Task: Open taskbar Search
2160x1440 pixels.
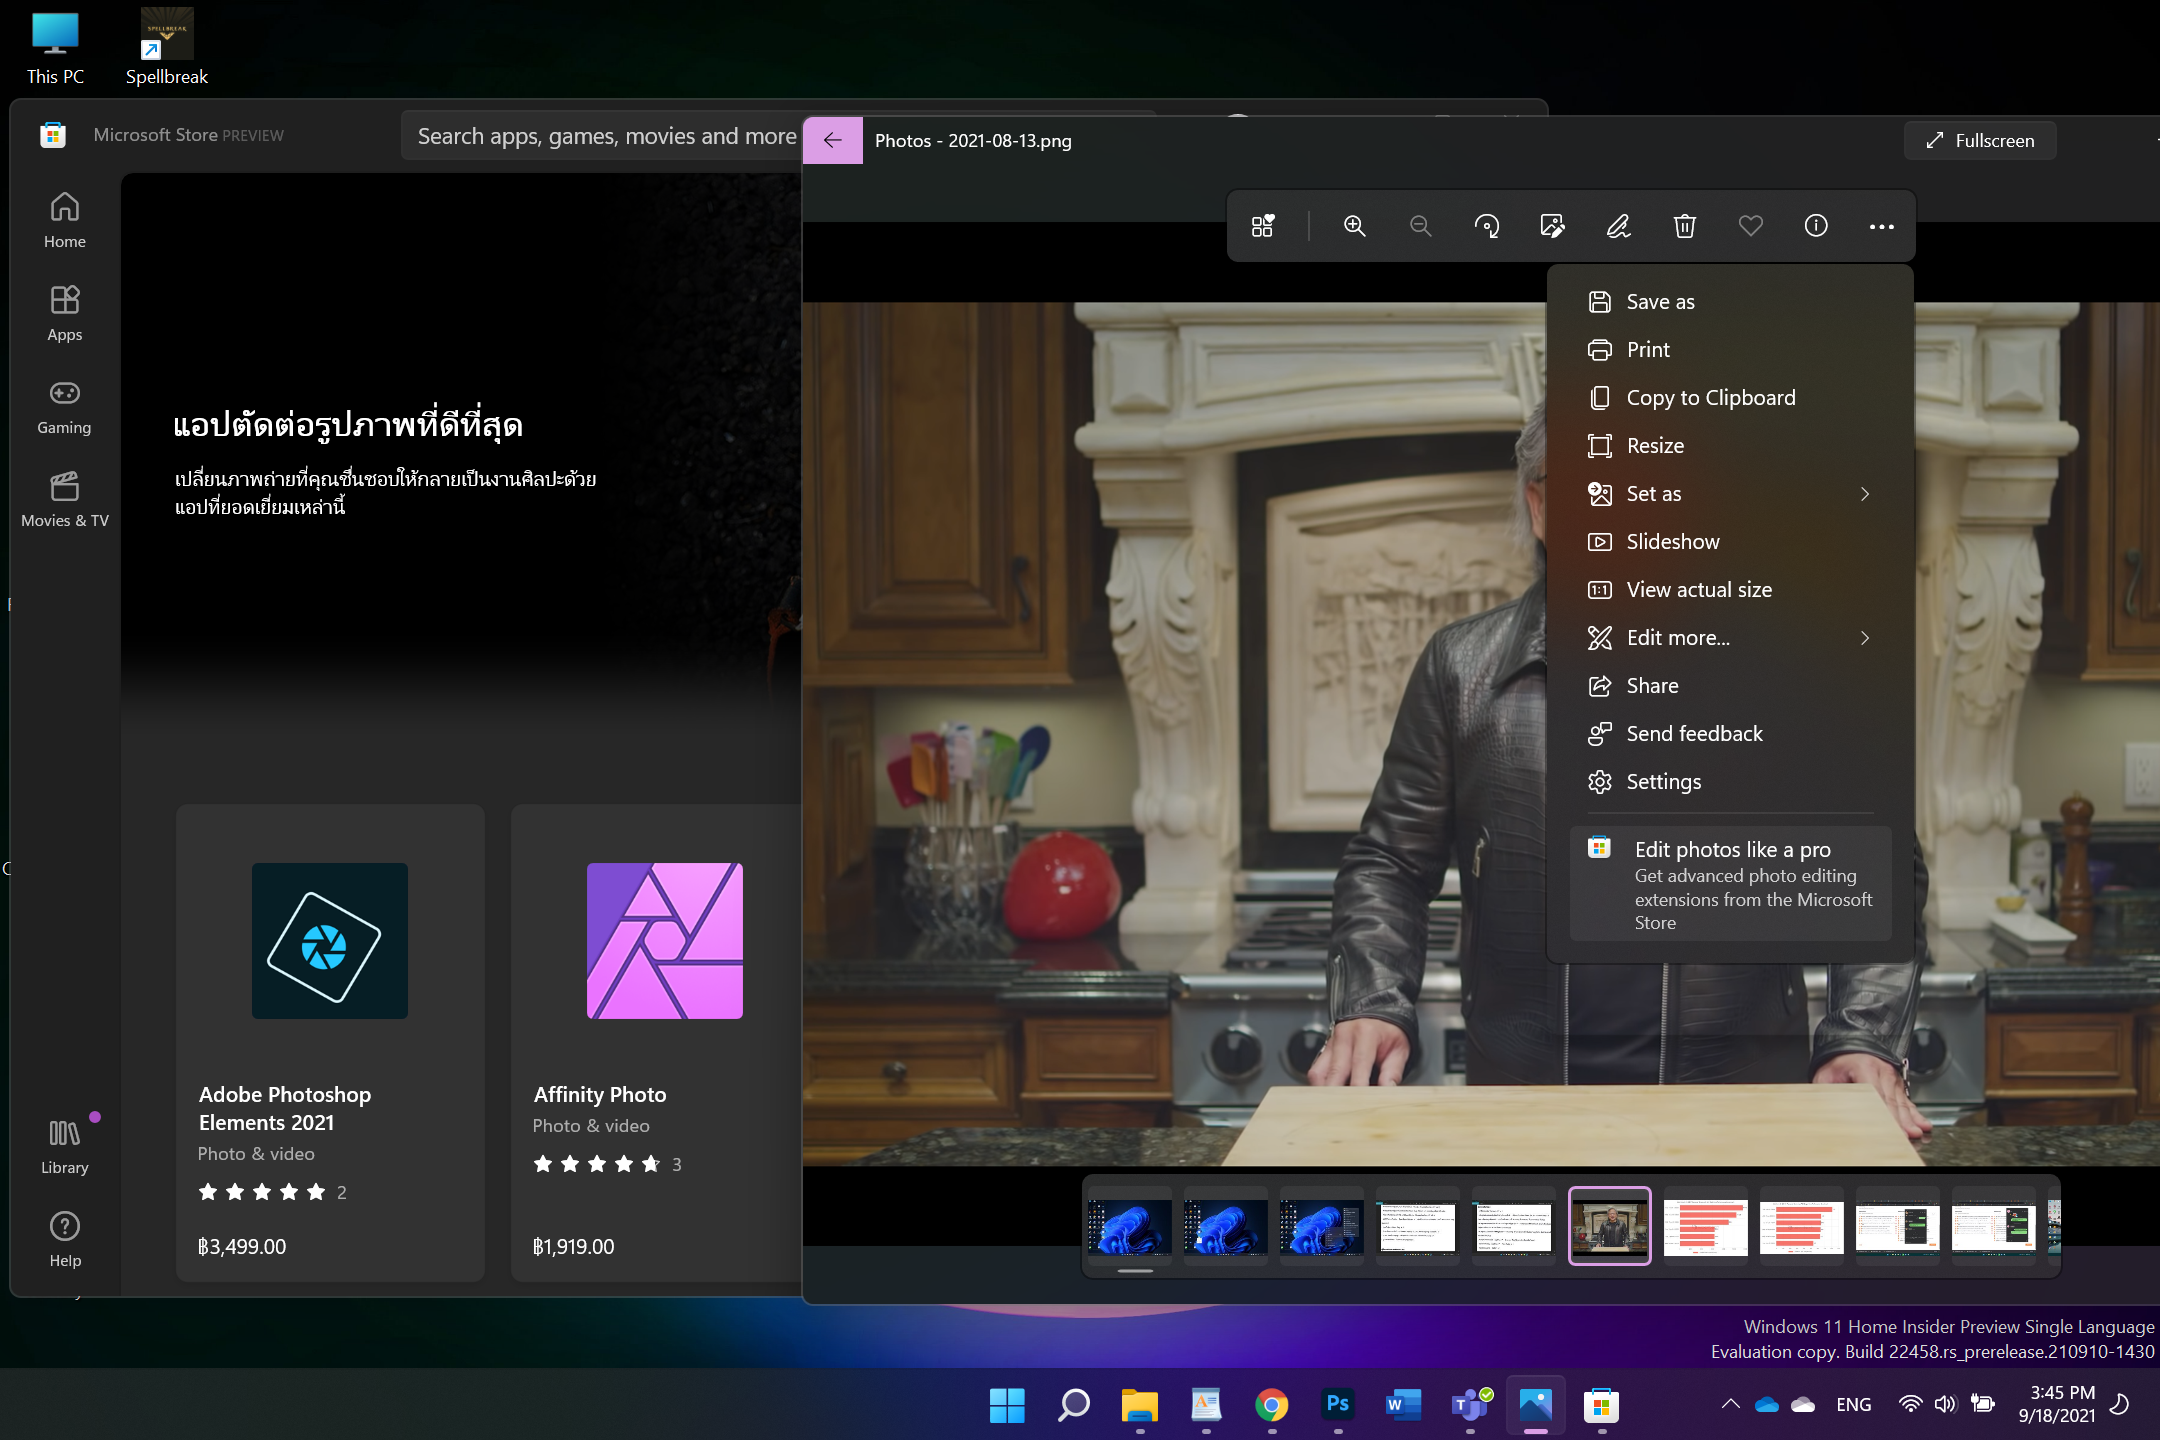Action: coord(1073,1405)
